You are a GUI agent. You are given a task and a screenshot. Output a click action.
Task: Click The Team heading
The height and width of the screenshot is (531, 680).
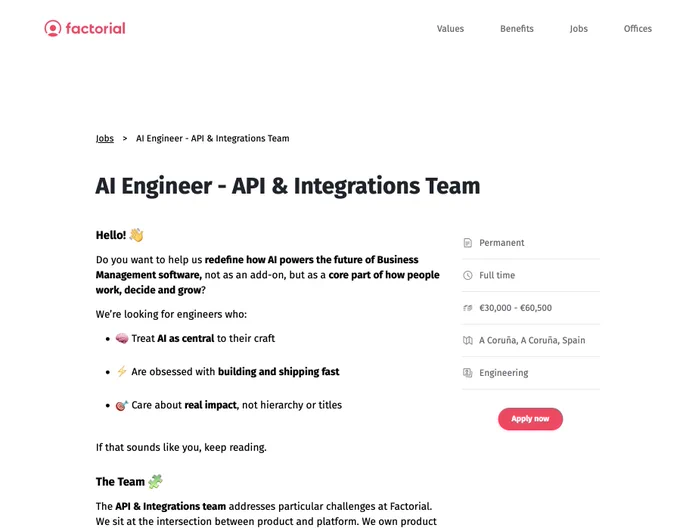tap(120, 482)
